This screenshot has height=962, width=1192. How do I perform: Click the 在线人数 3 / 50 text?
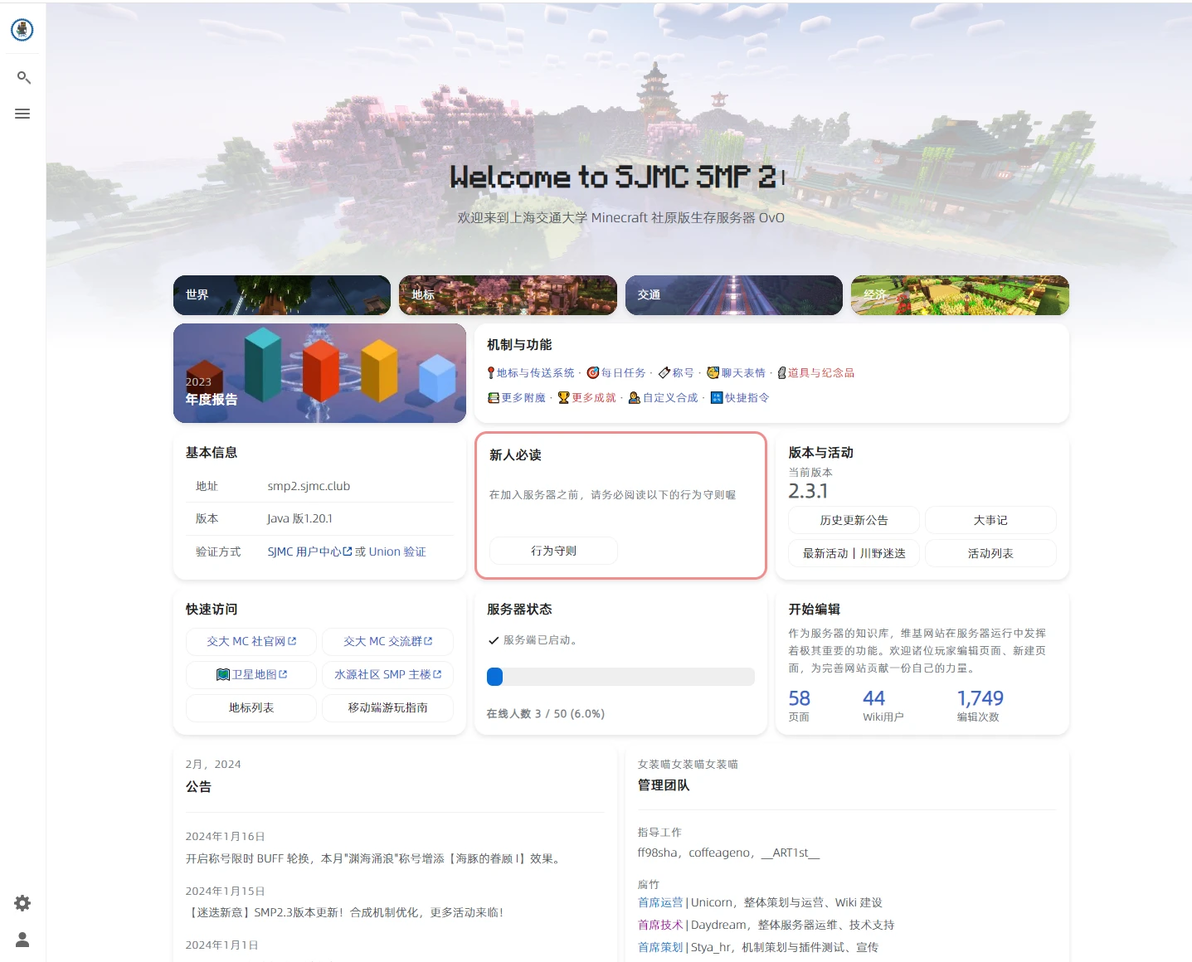546,714
